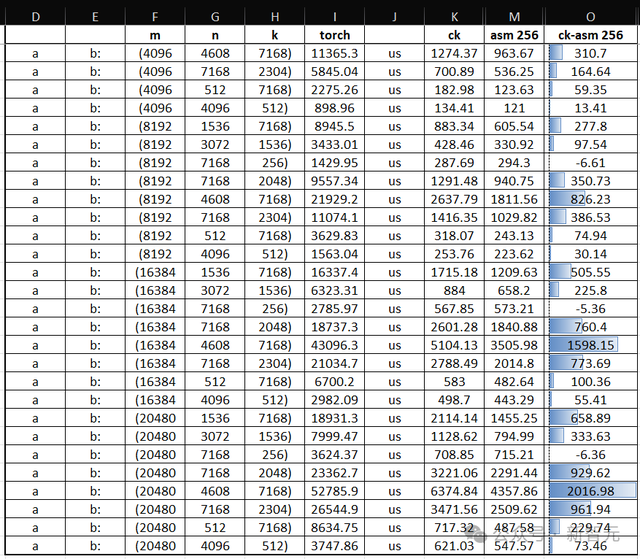Select torch value 52785.9
The width and height of the screenshot is (640, 559).
point(335,491)
